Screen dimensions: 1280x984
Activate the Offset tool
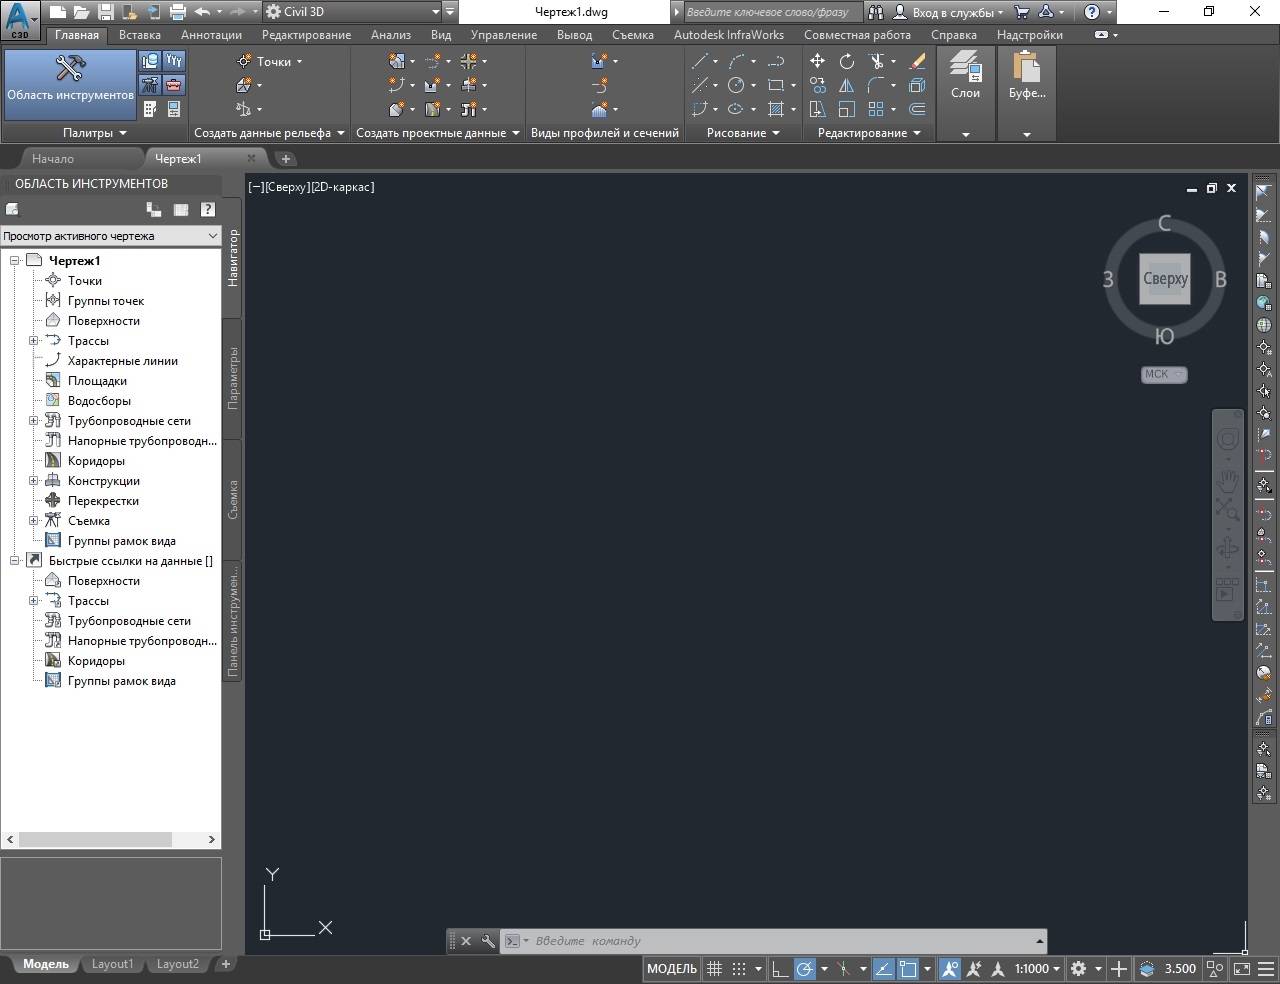tap(917, 109)
